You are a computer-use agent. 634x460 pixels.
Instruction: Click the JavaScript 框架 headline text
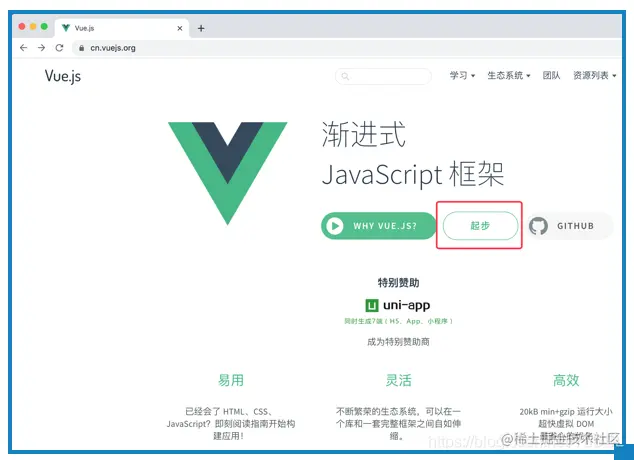coord(413,174)
